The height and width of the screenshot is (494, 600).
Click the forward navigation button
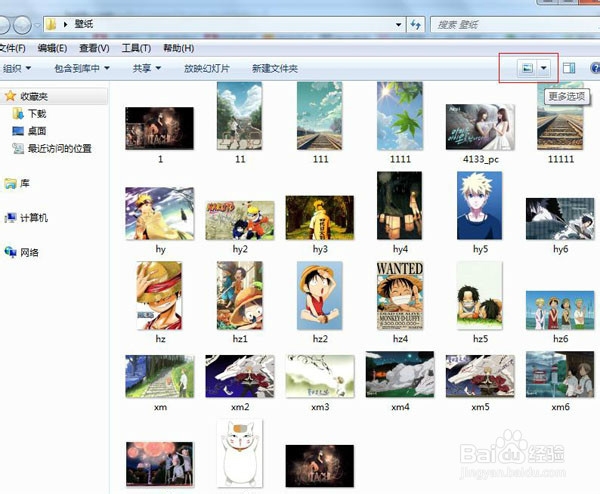click(x=22, y=25)
